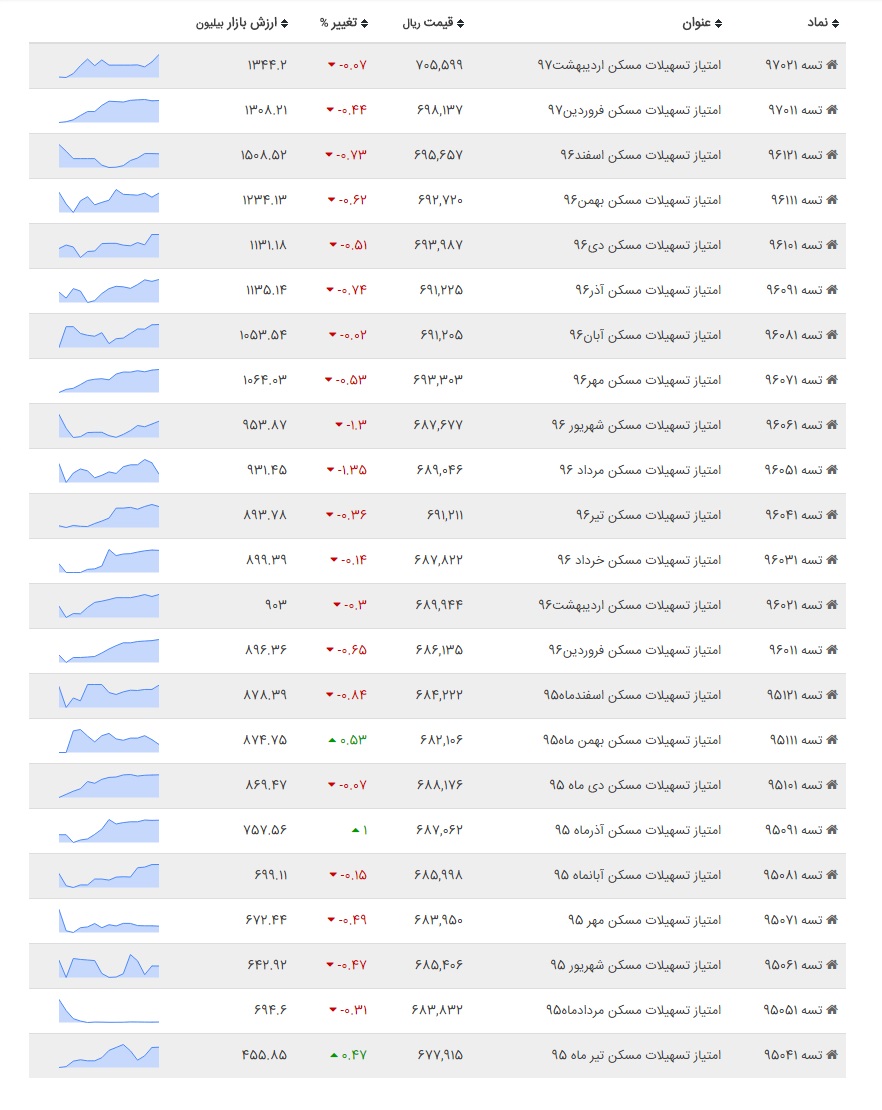Sort table by عنوان column
The width and height of the screenshot is (882, 1110).
tap(701, 23)
